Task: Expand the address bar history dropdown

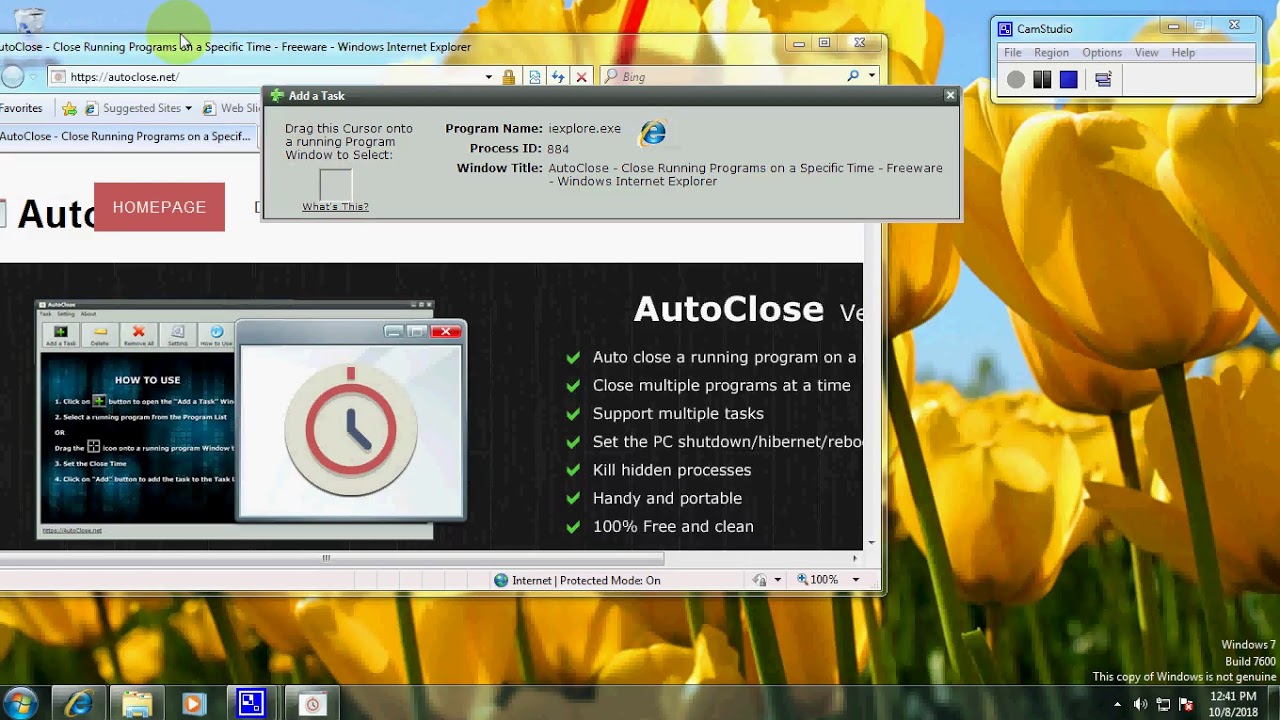Action: click(488, 77)
